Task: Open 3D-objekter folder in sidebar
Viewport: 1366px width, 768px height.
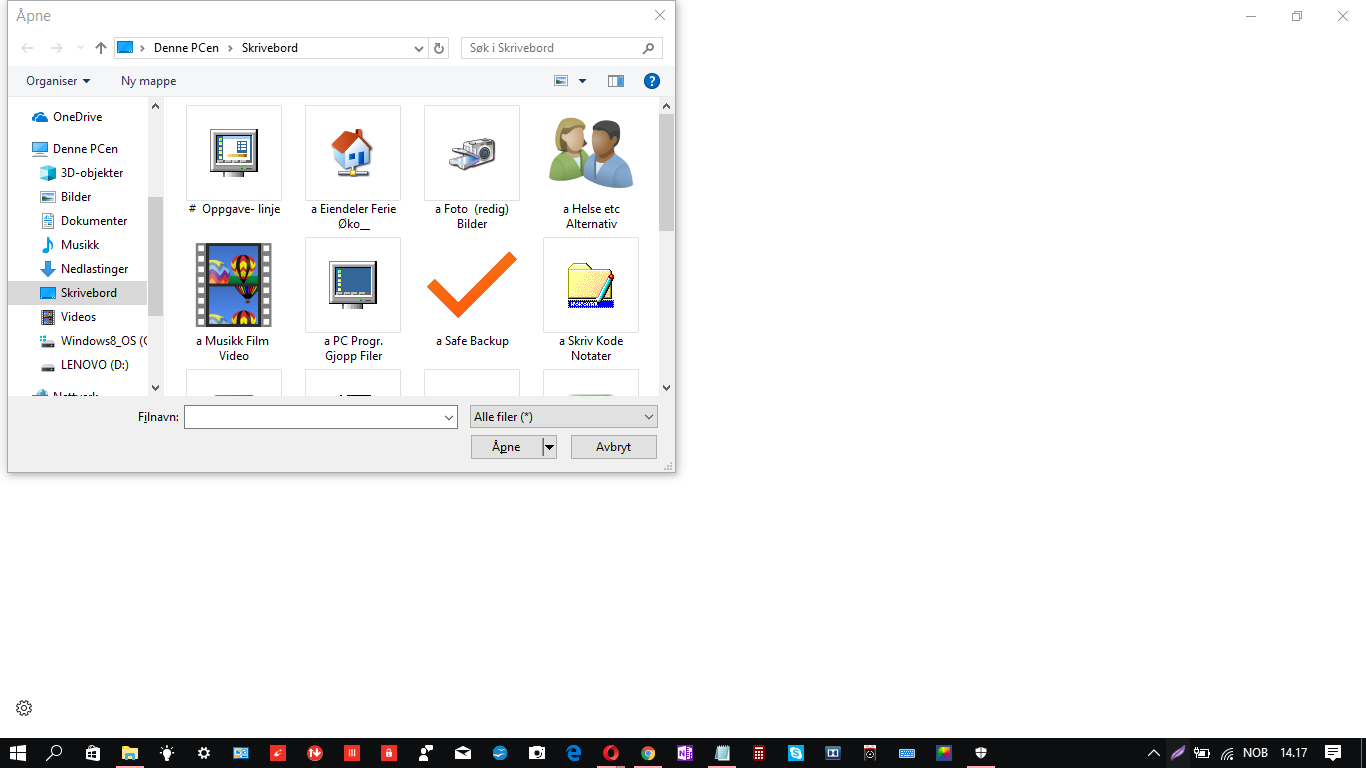Action: click(x=92, y=173)
